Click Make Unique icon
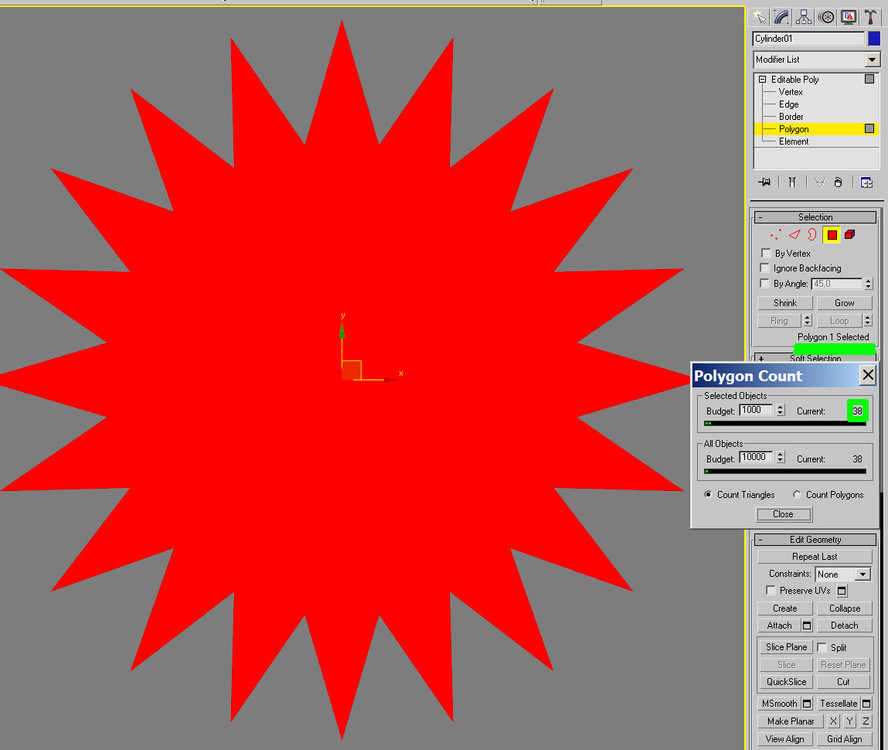888x750 pixels. pyautogui.click(x=819, y=182)
